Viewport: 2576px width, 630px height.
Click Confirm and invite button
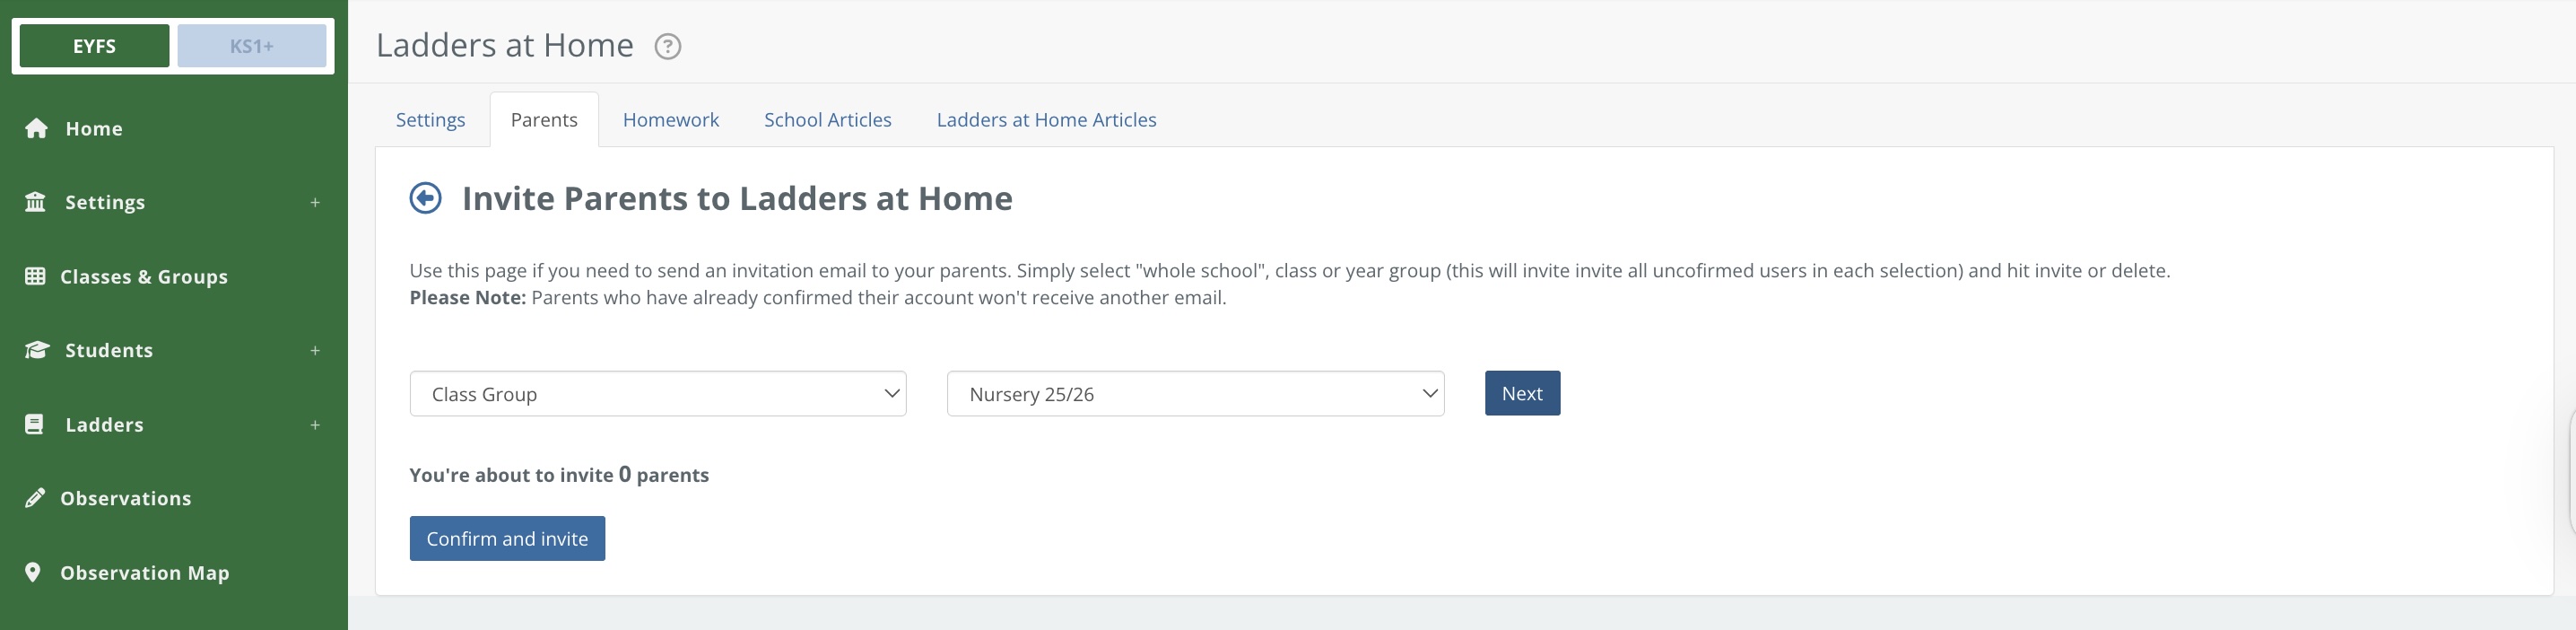tap(507, 538)
